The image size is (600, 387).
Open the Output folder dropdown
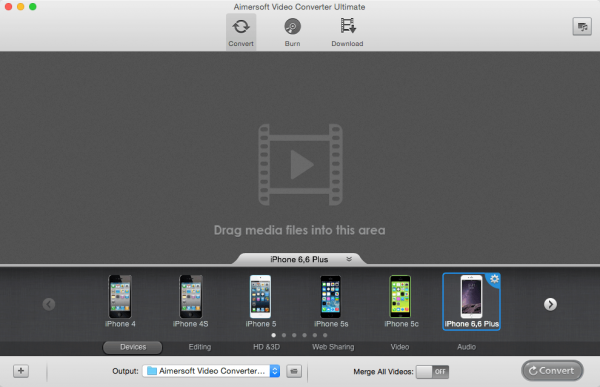pos(211,371)
